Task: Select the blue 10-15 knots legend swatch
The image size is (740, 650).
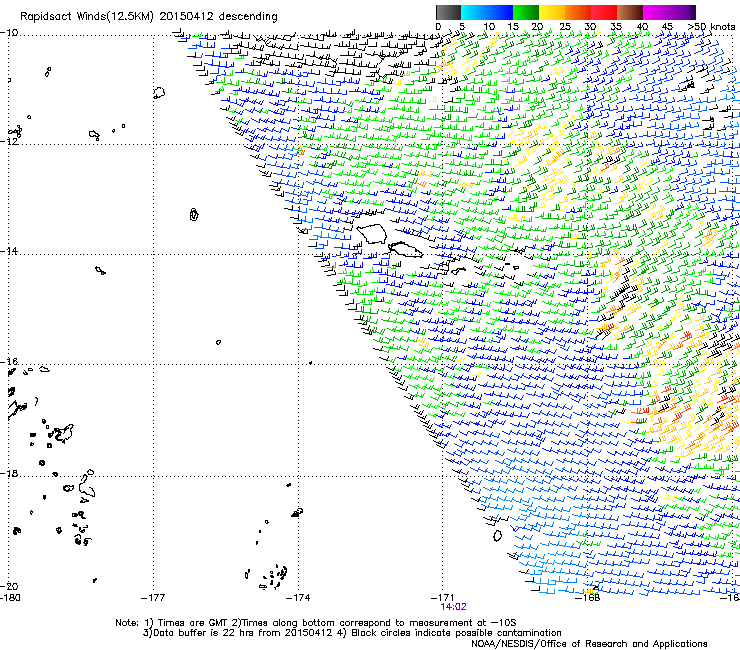Action: tap(500, 12)
